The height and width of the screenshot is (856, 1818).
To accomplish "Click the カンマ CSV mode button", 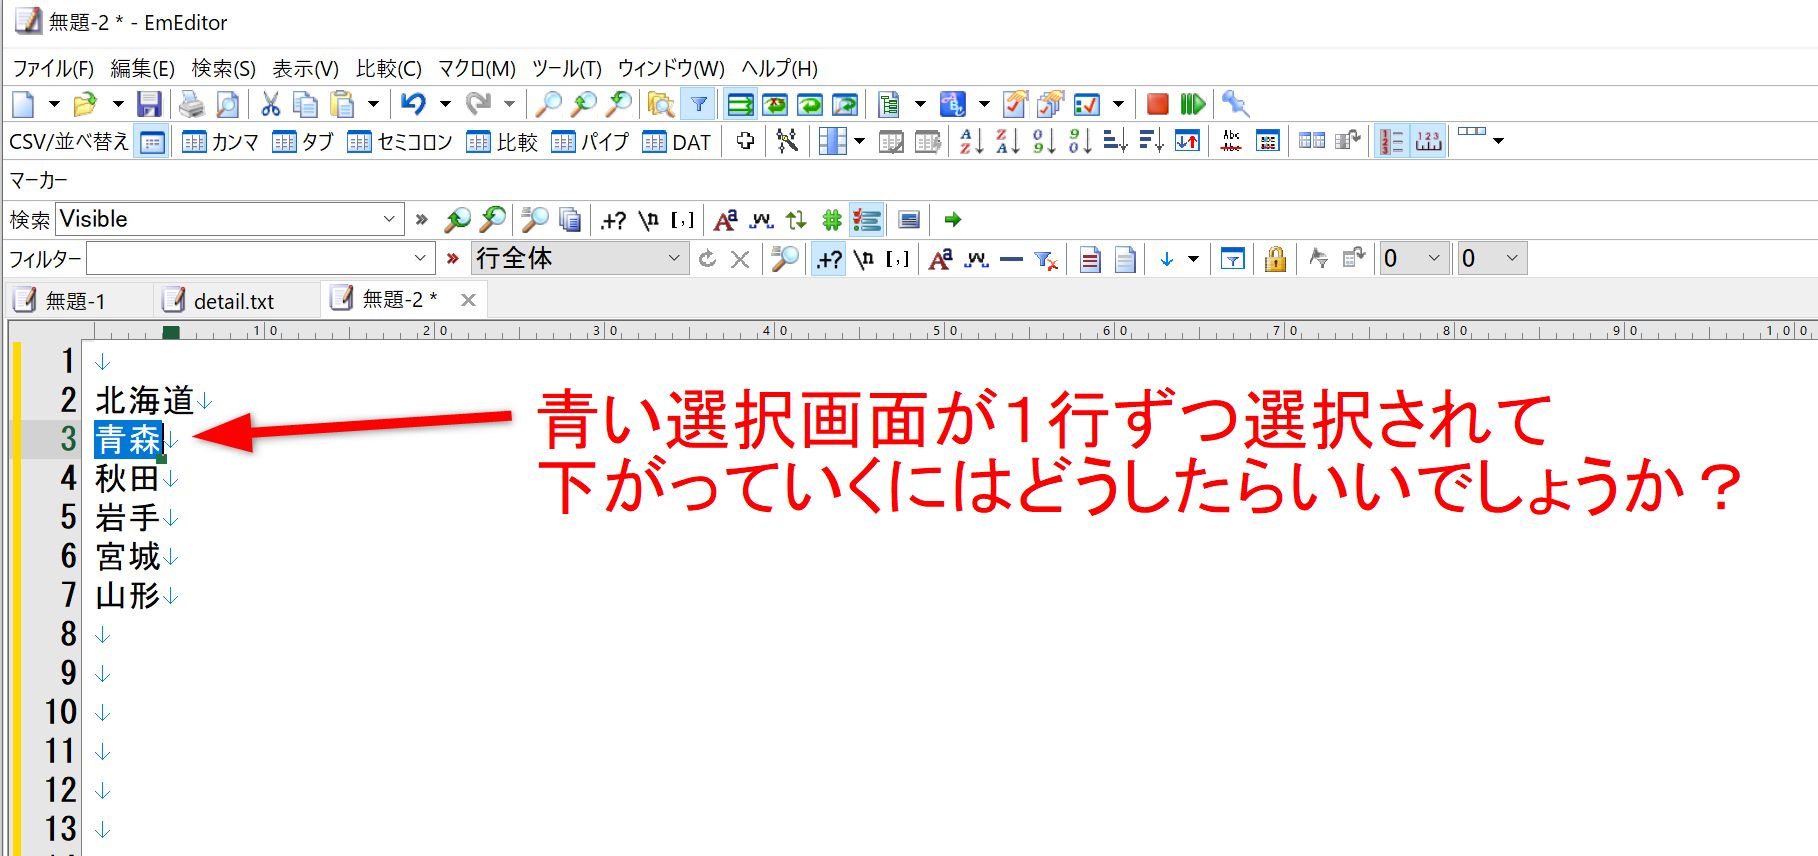I will coord(221,142).
